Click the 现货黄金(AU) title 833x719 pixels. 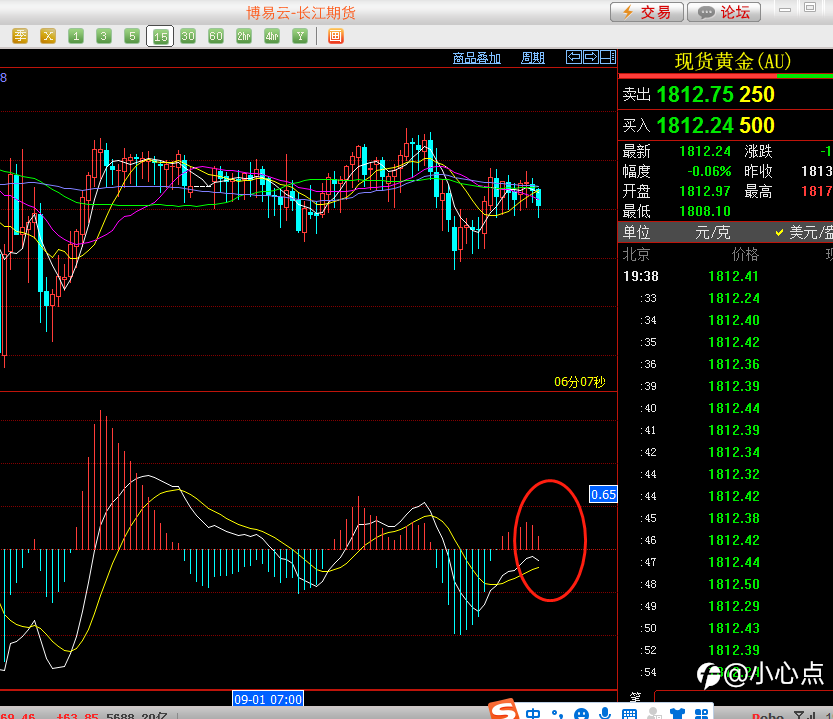733,62
